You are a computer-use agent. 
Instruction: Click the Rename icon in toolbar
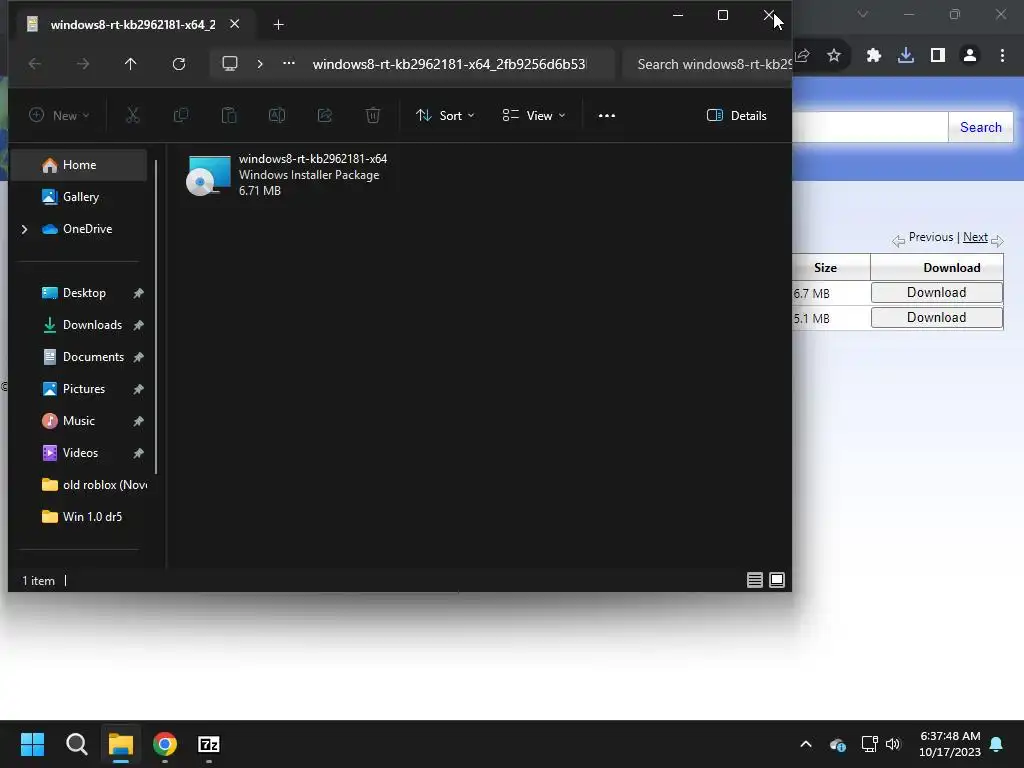[277, 116]
